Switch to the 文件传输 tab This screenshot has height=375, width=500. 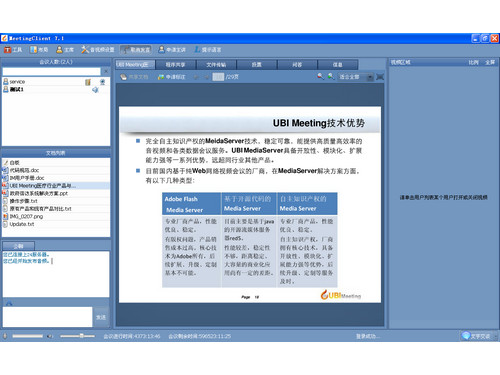pyautogui.click(x=216, y=65)
